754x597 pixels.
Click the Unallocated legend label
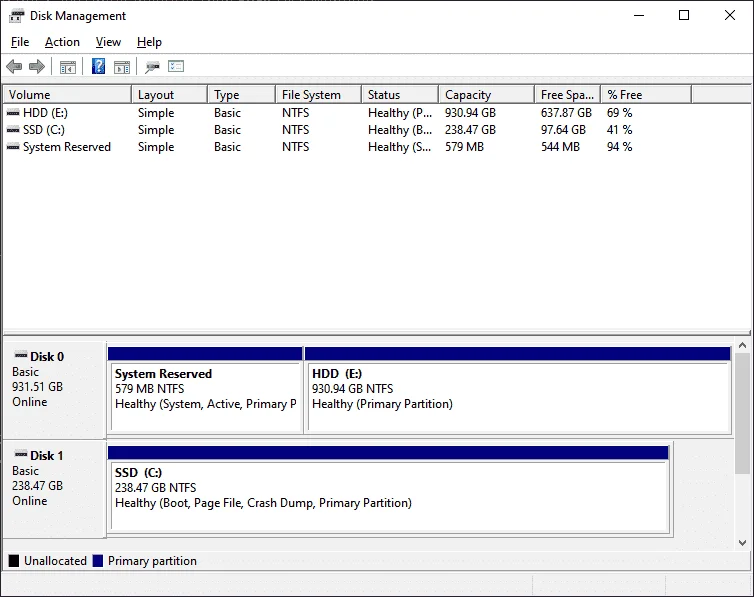55,561
